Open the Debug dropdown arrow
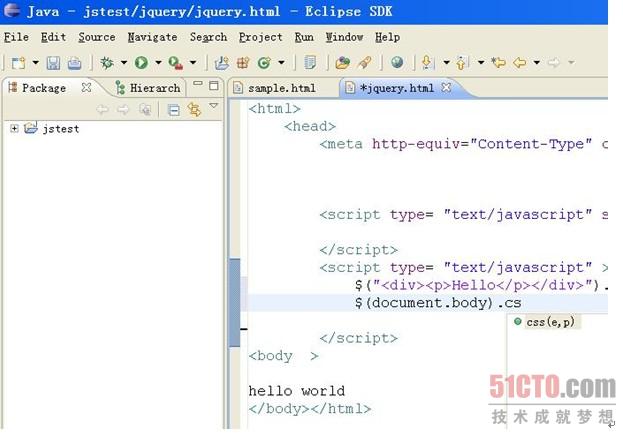The width and height of the screenshot is (623, 433). tap(124, 62)
